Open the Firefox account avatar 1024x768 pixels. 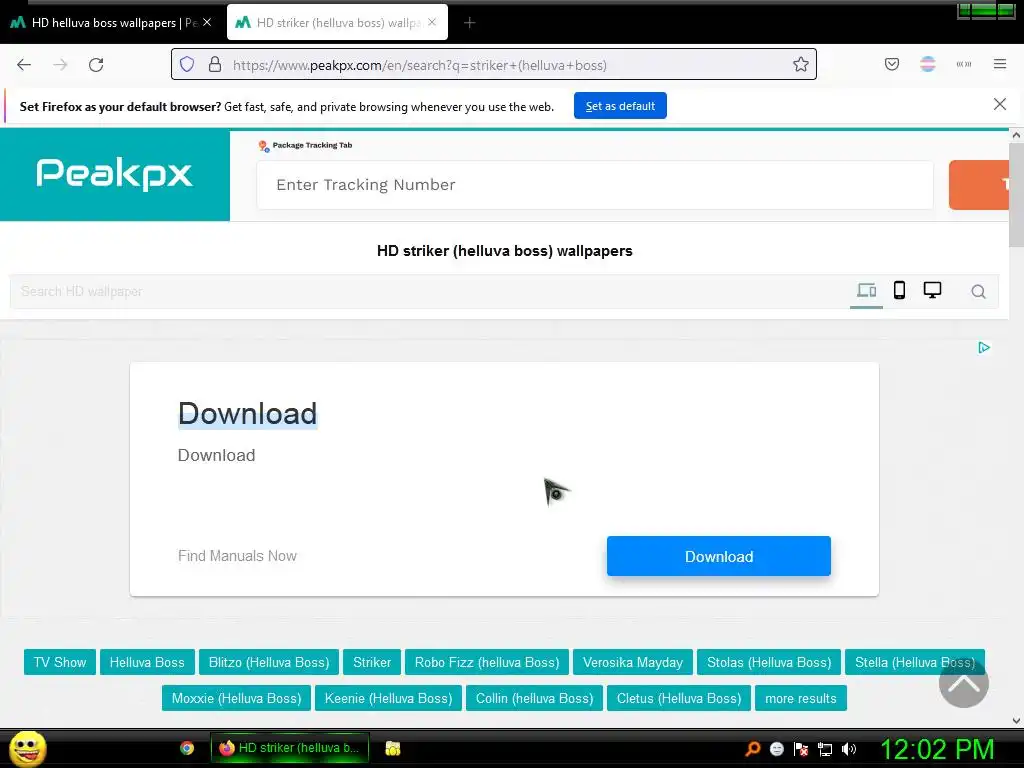point(928,64)
